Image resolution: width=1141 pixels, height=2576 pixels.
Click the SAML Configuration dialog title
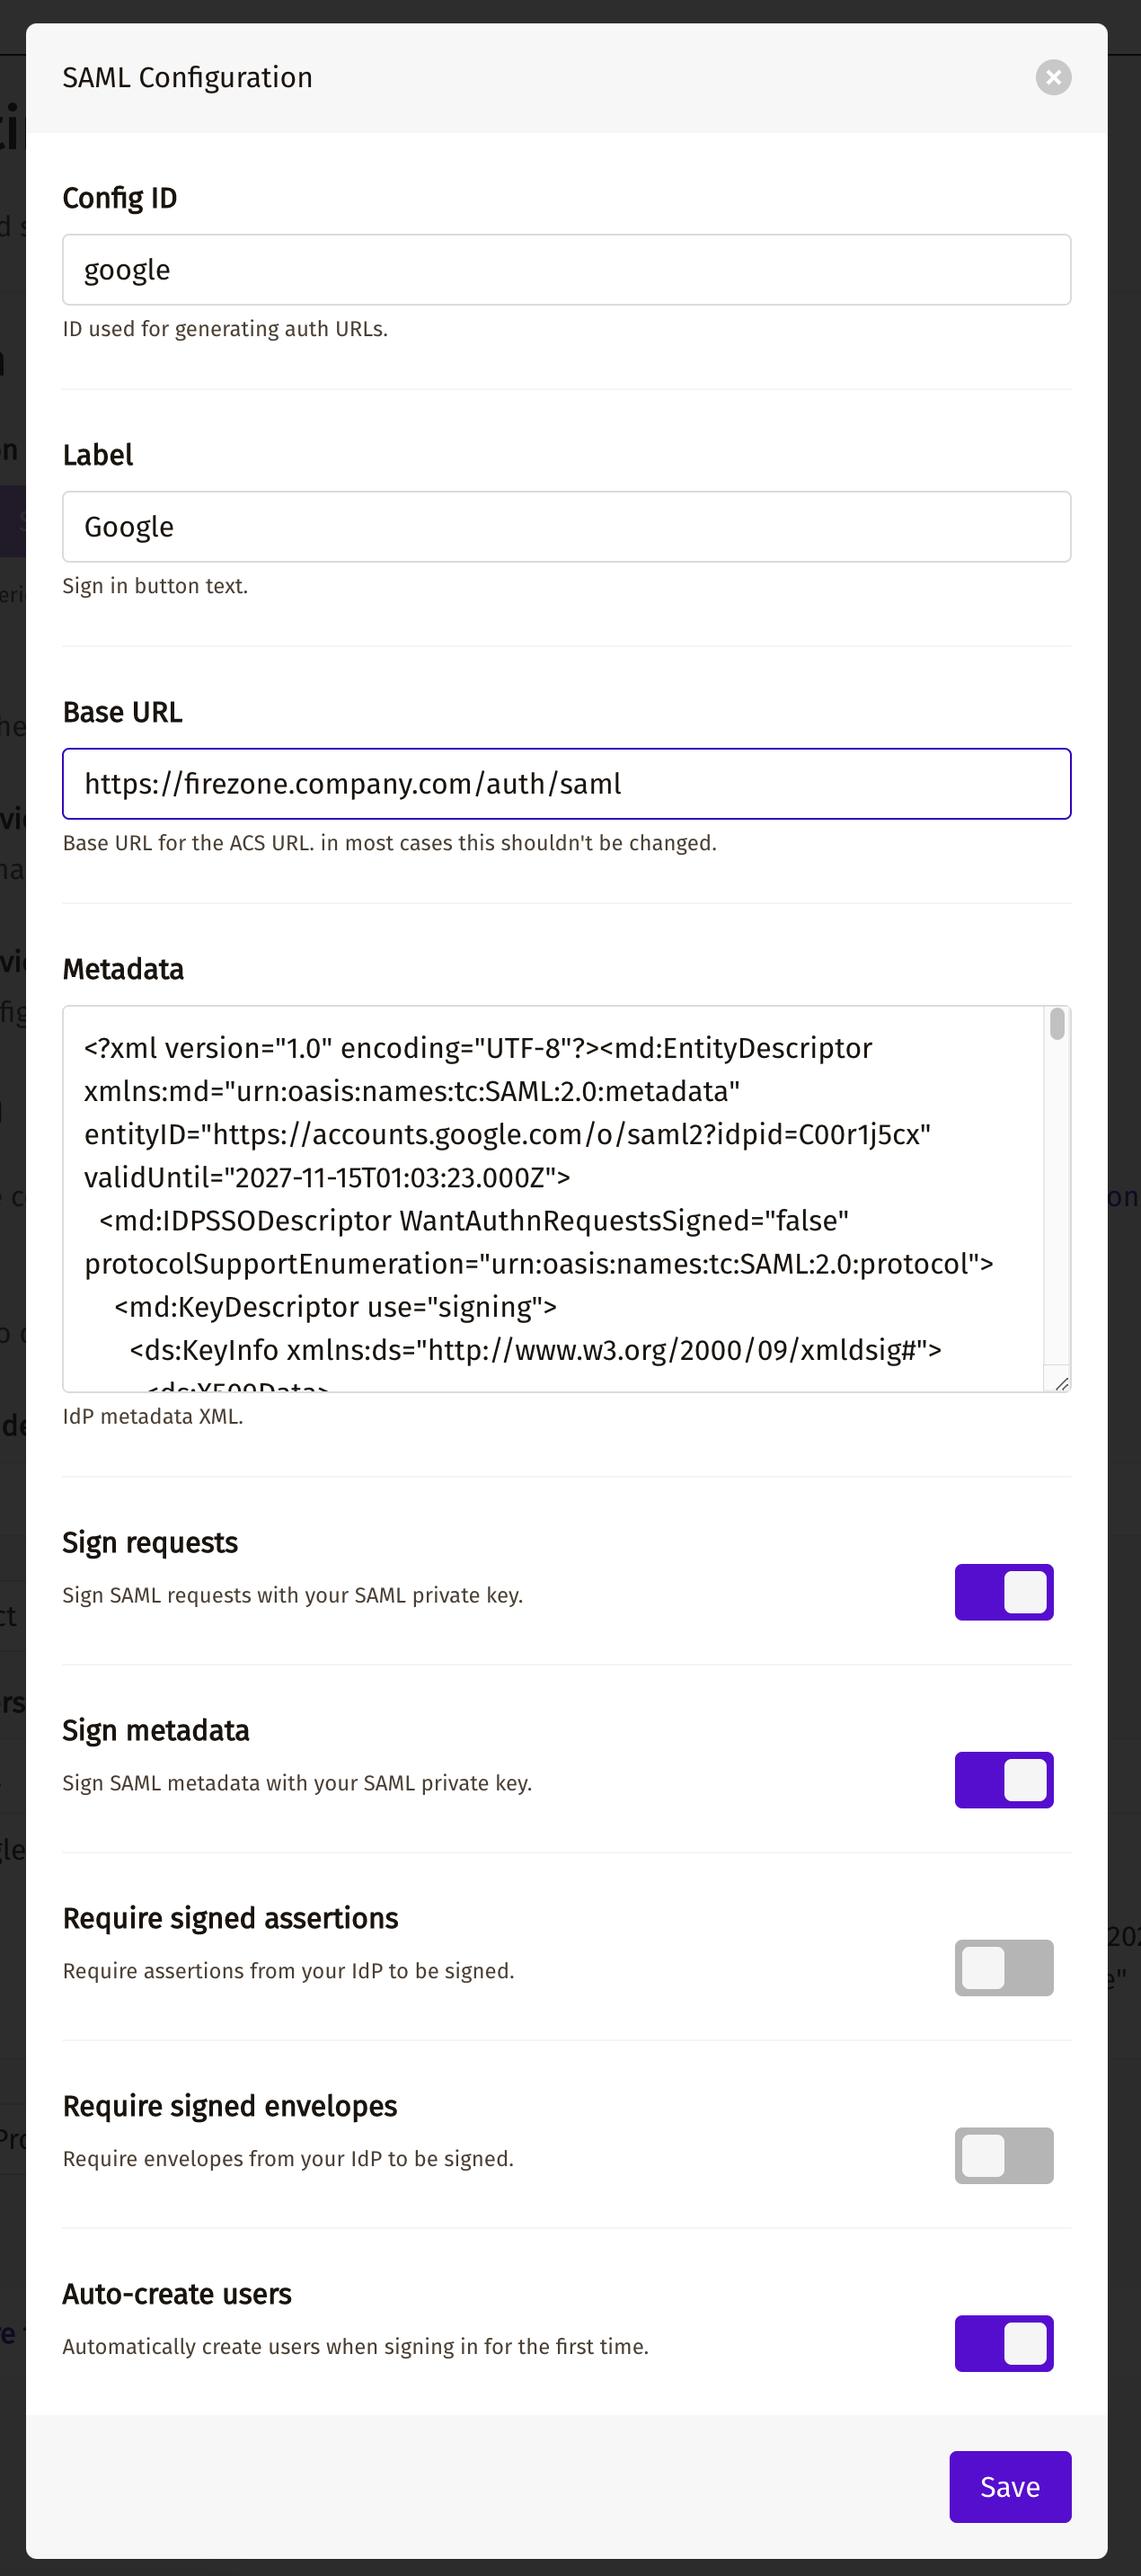click(188, 77)
